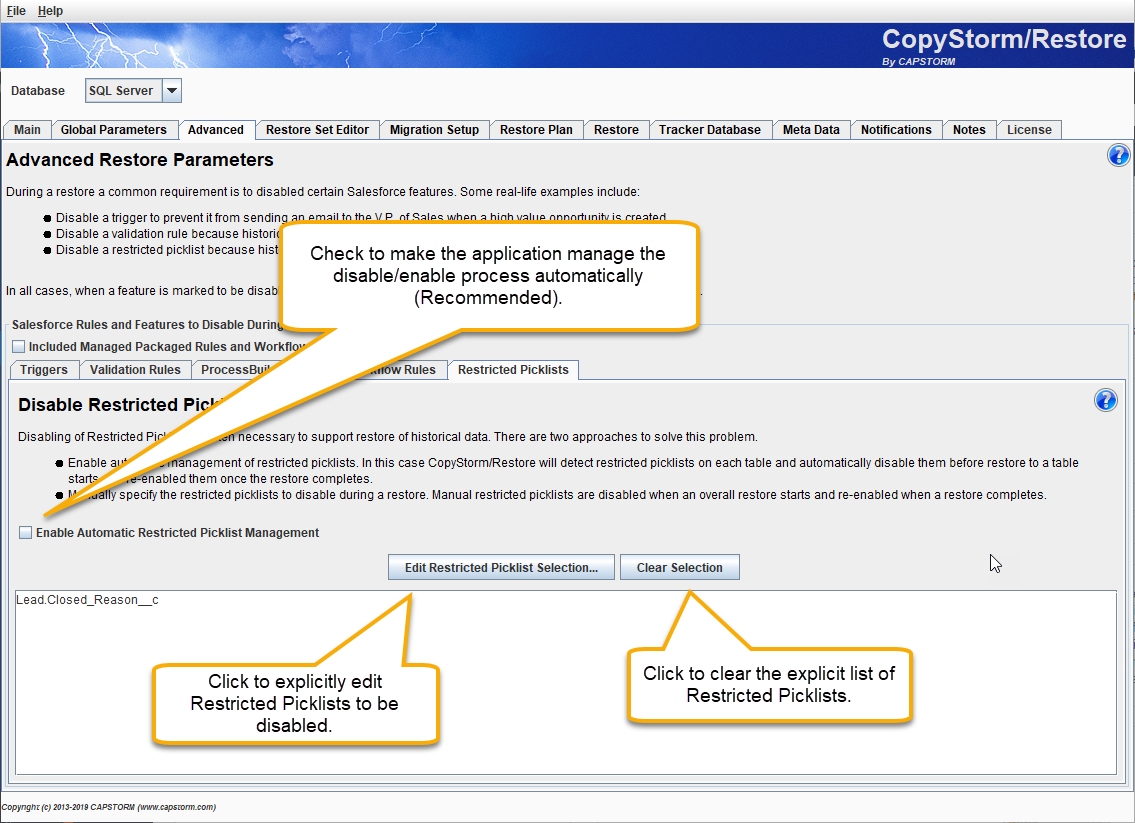This screenshot has width=1135, height=823.
Task: Switch to the Global Parameters tab
Action: click(x=114, y=130)
